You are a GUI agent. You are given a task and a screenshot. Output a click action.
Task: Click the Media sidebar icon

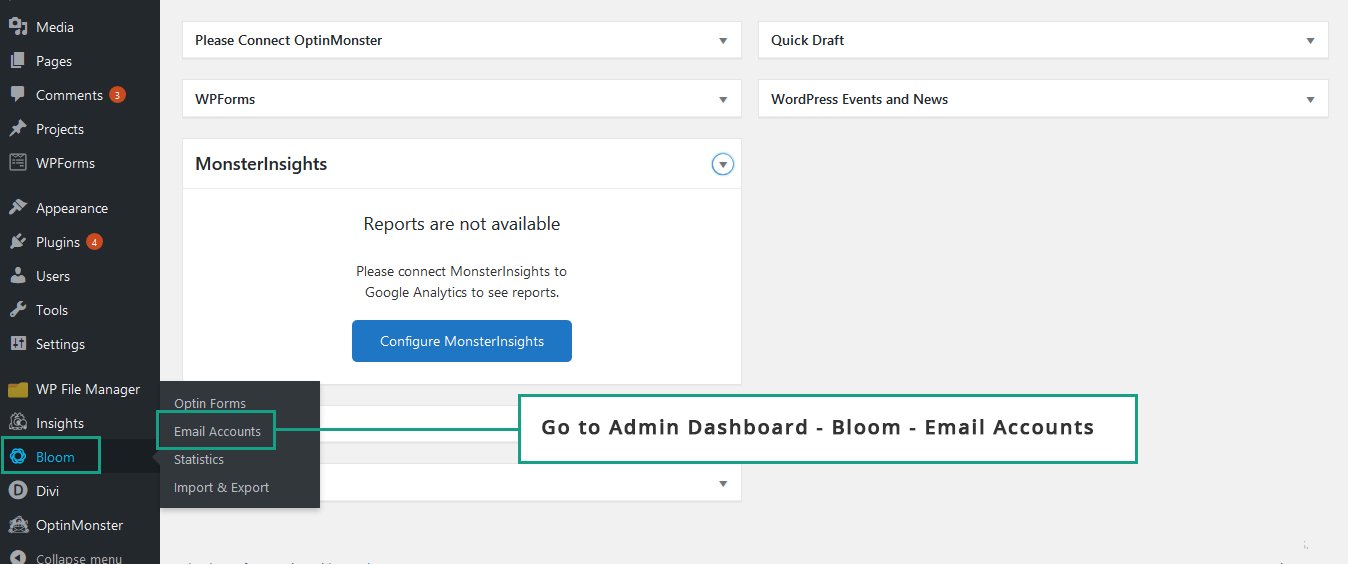point(17,27)
